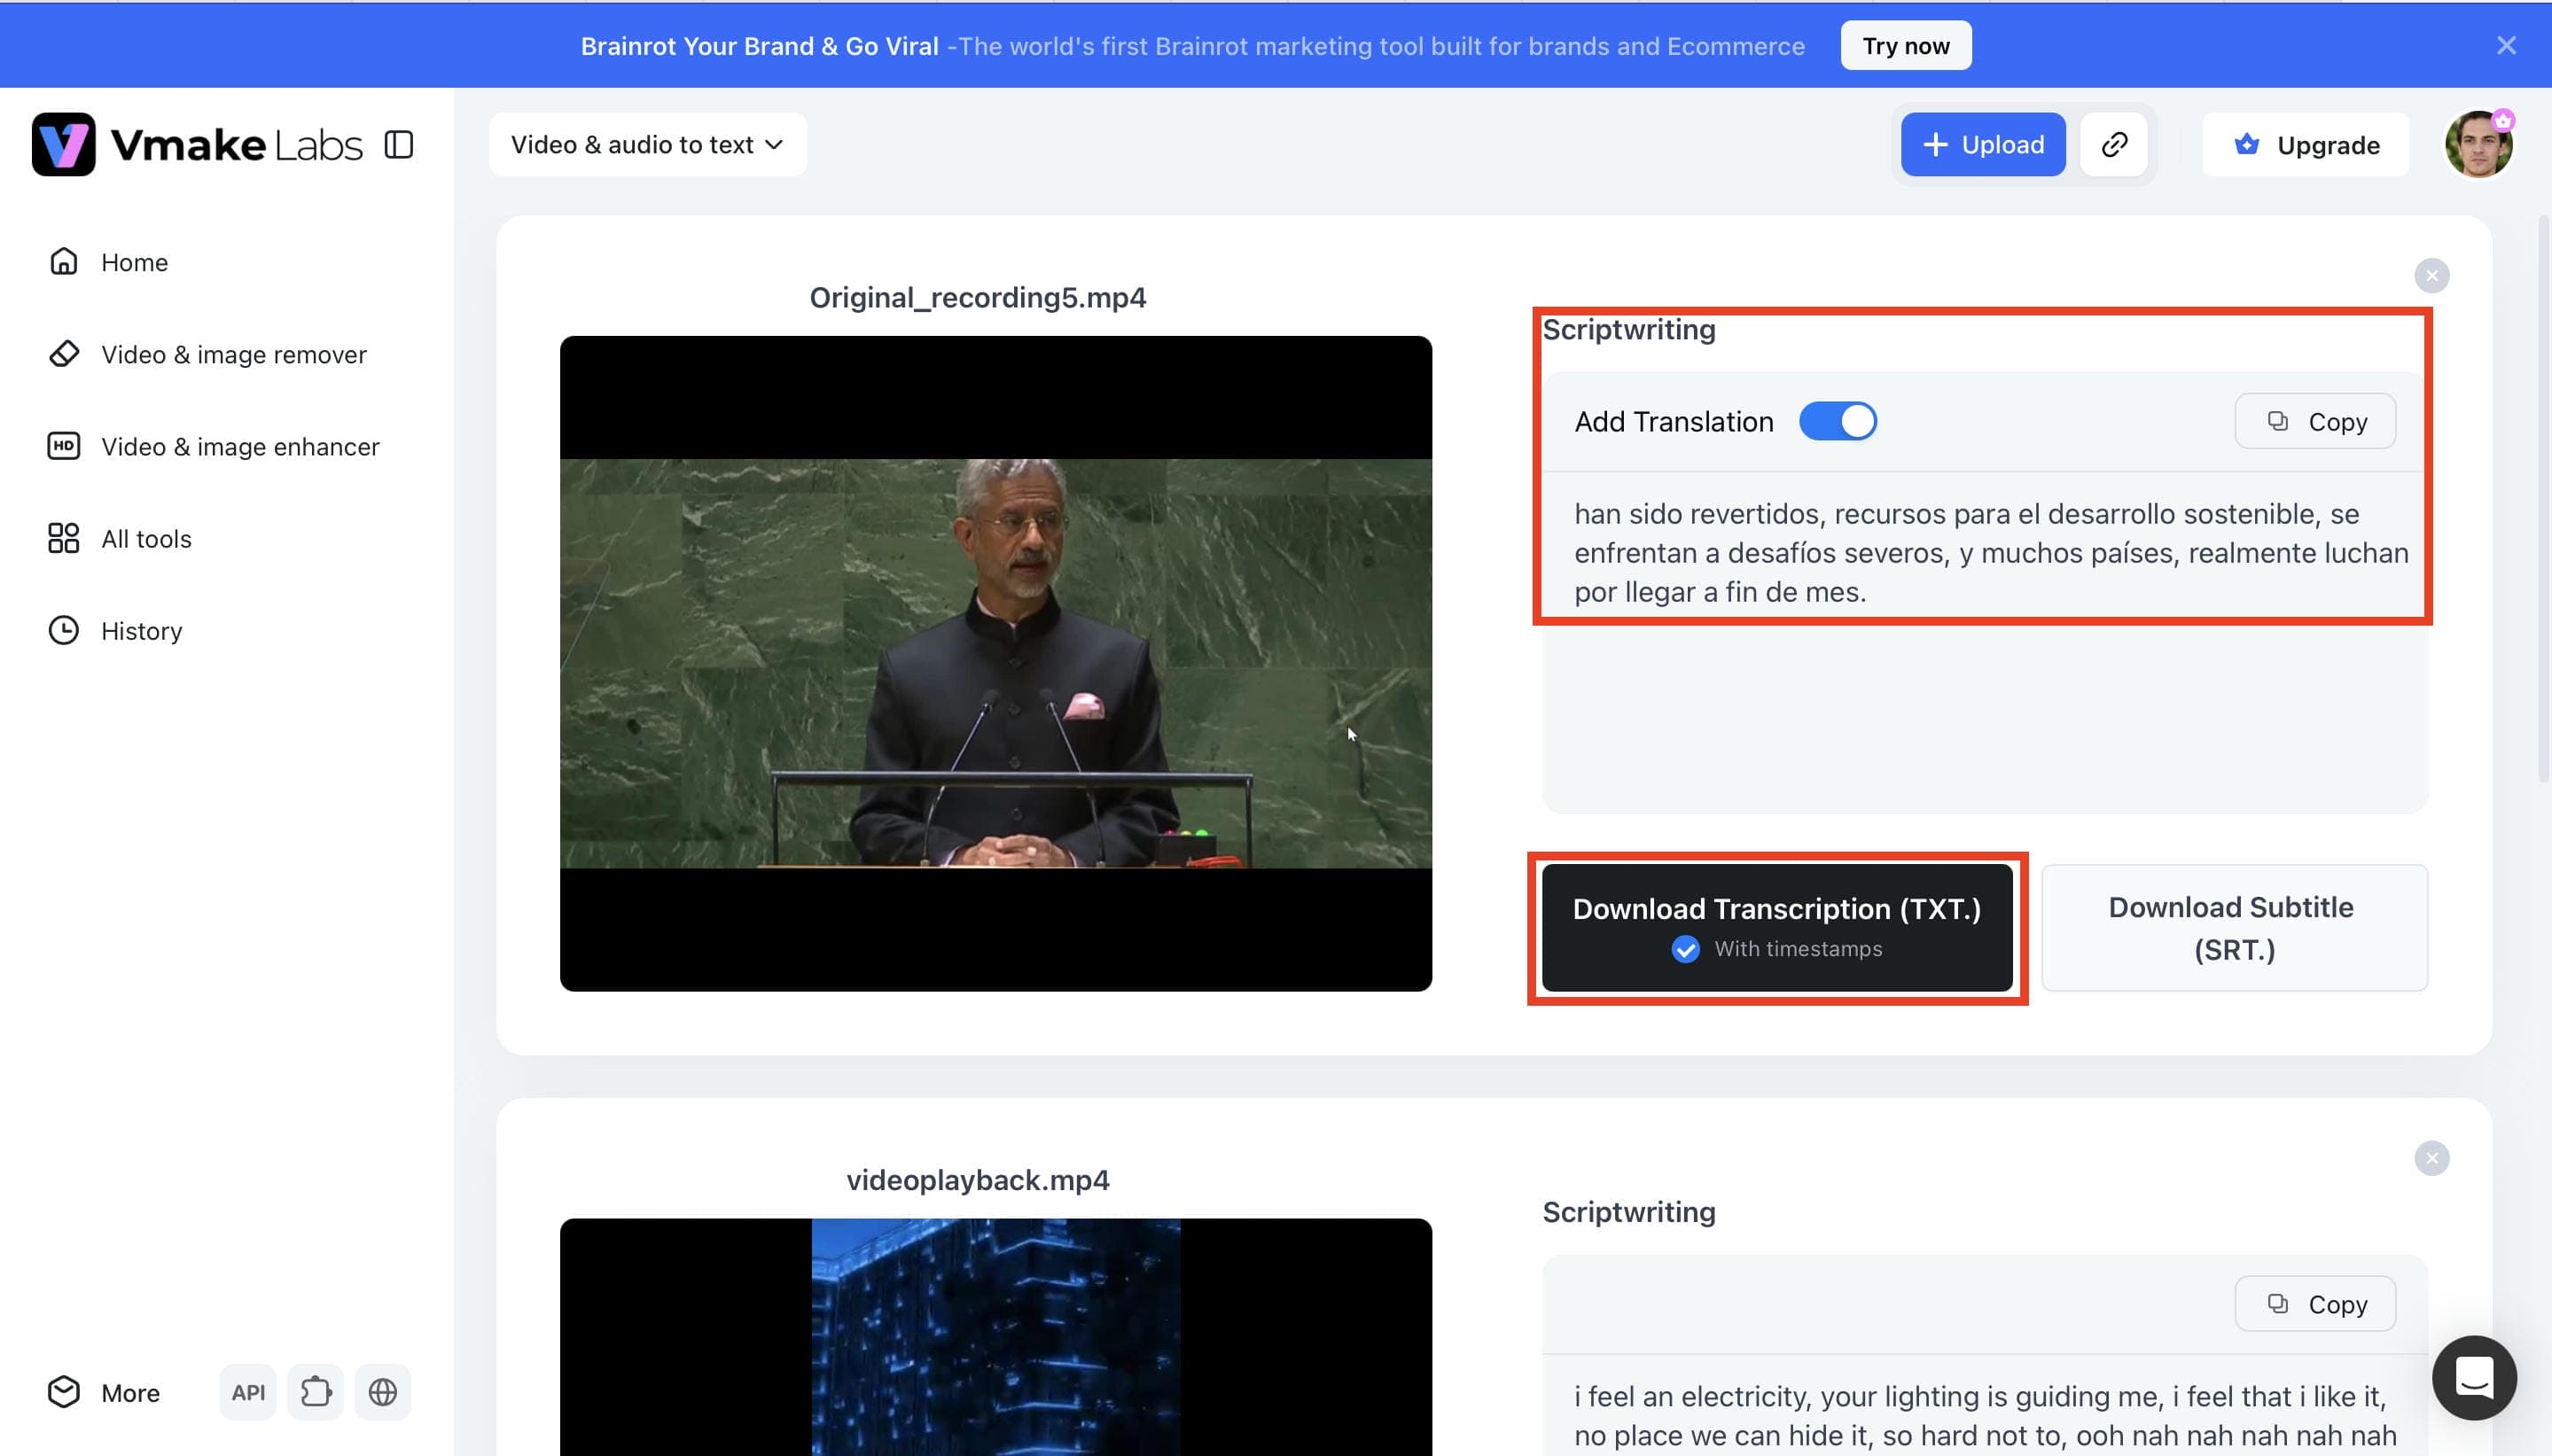Open the chat support bubble
This screenshot has height=1456, width=2552.
pos(2474,1378)
